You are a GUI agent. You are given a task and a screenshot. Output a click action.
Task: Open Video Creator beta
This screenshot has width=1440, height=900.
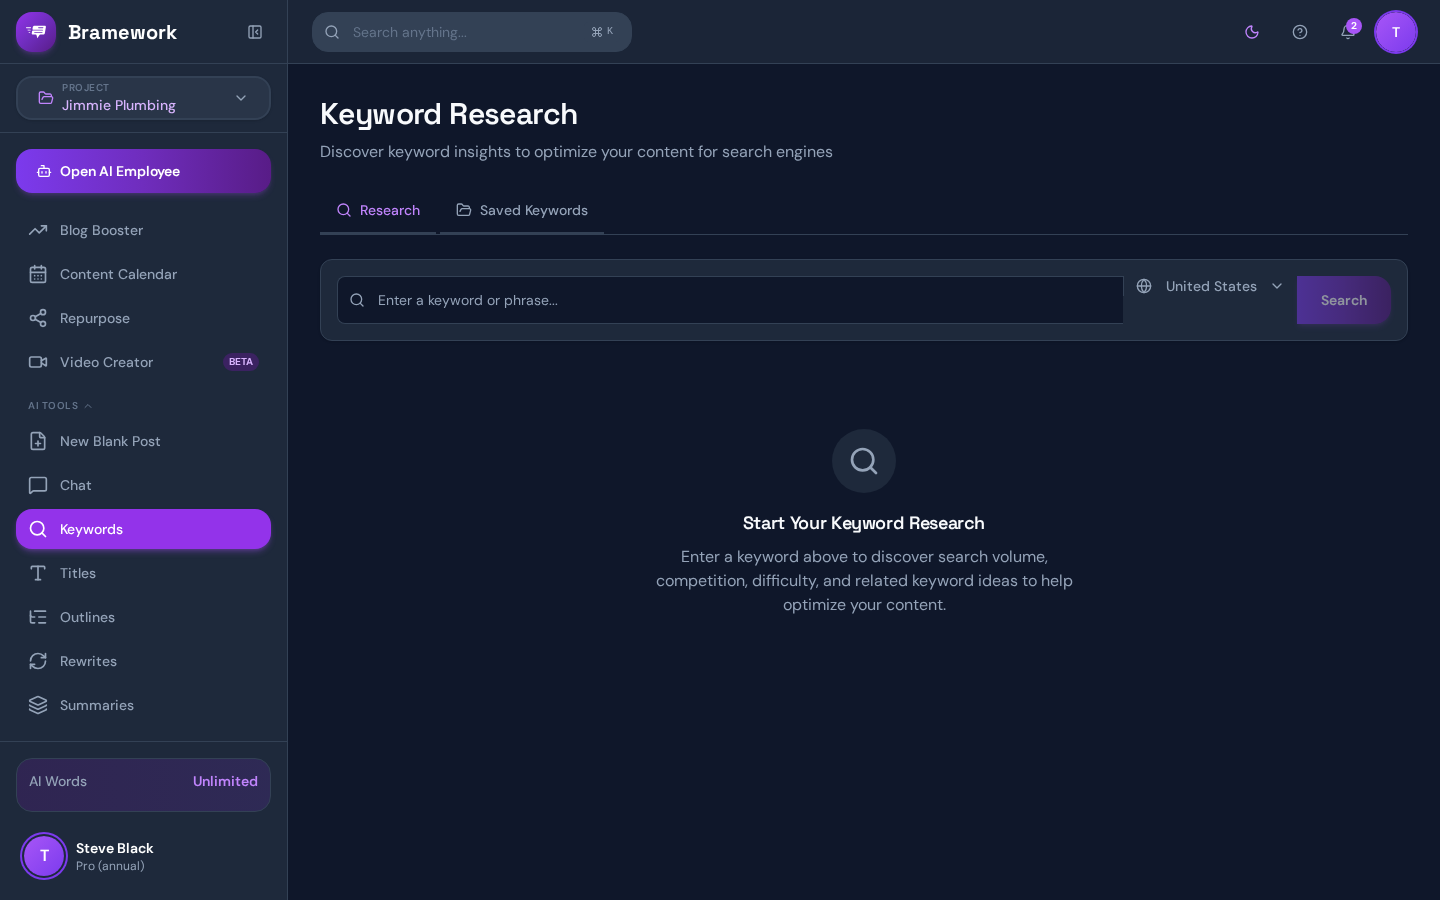click(143, 362)
